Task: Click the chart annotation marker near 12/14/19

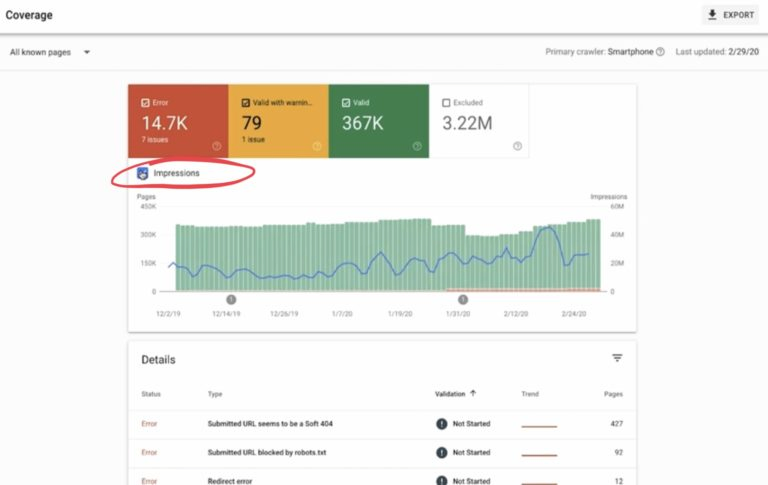Action: coord(231,299)
